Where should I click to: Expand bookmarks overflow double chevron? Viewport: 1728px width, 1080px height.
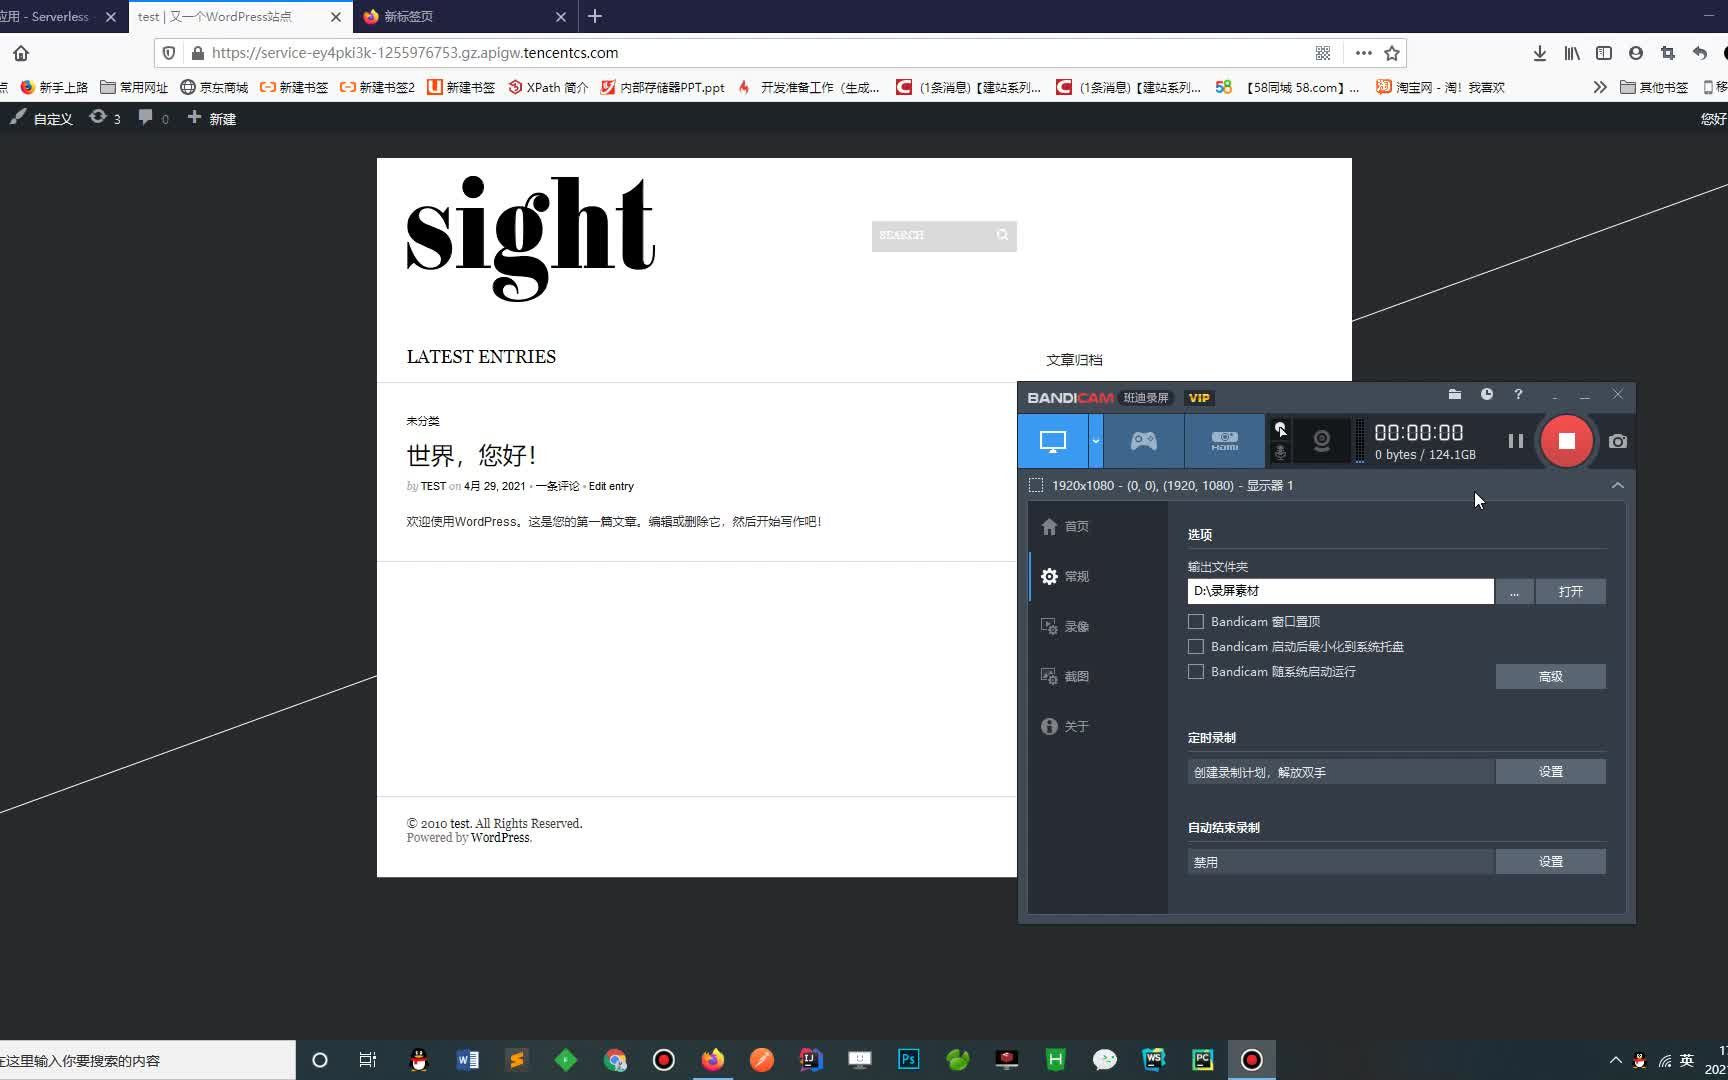pos(1600,87)
